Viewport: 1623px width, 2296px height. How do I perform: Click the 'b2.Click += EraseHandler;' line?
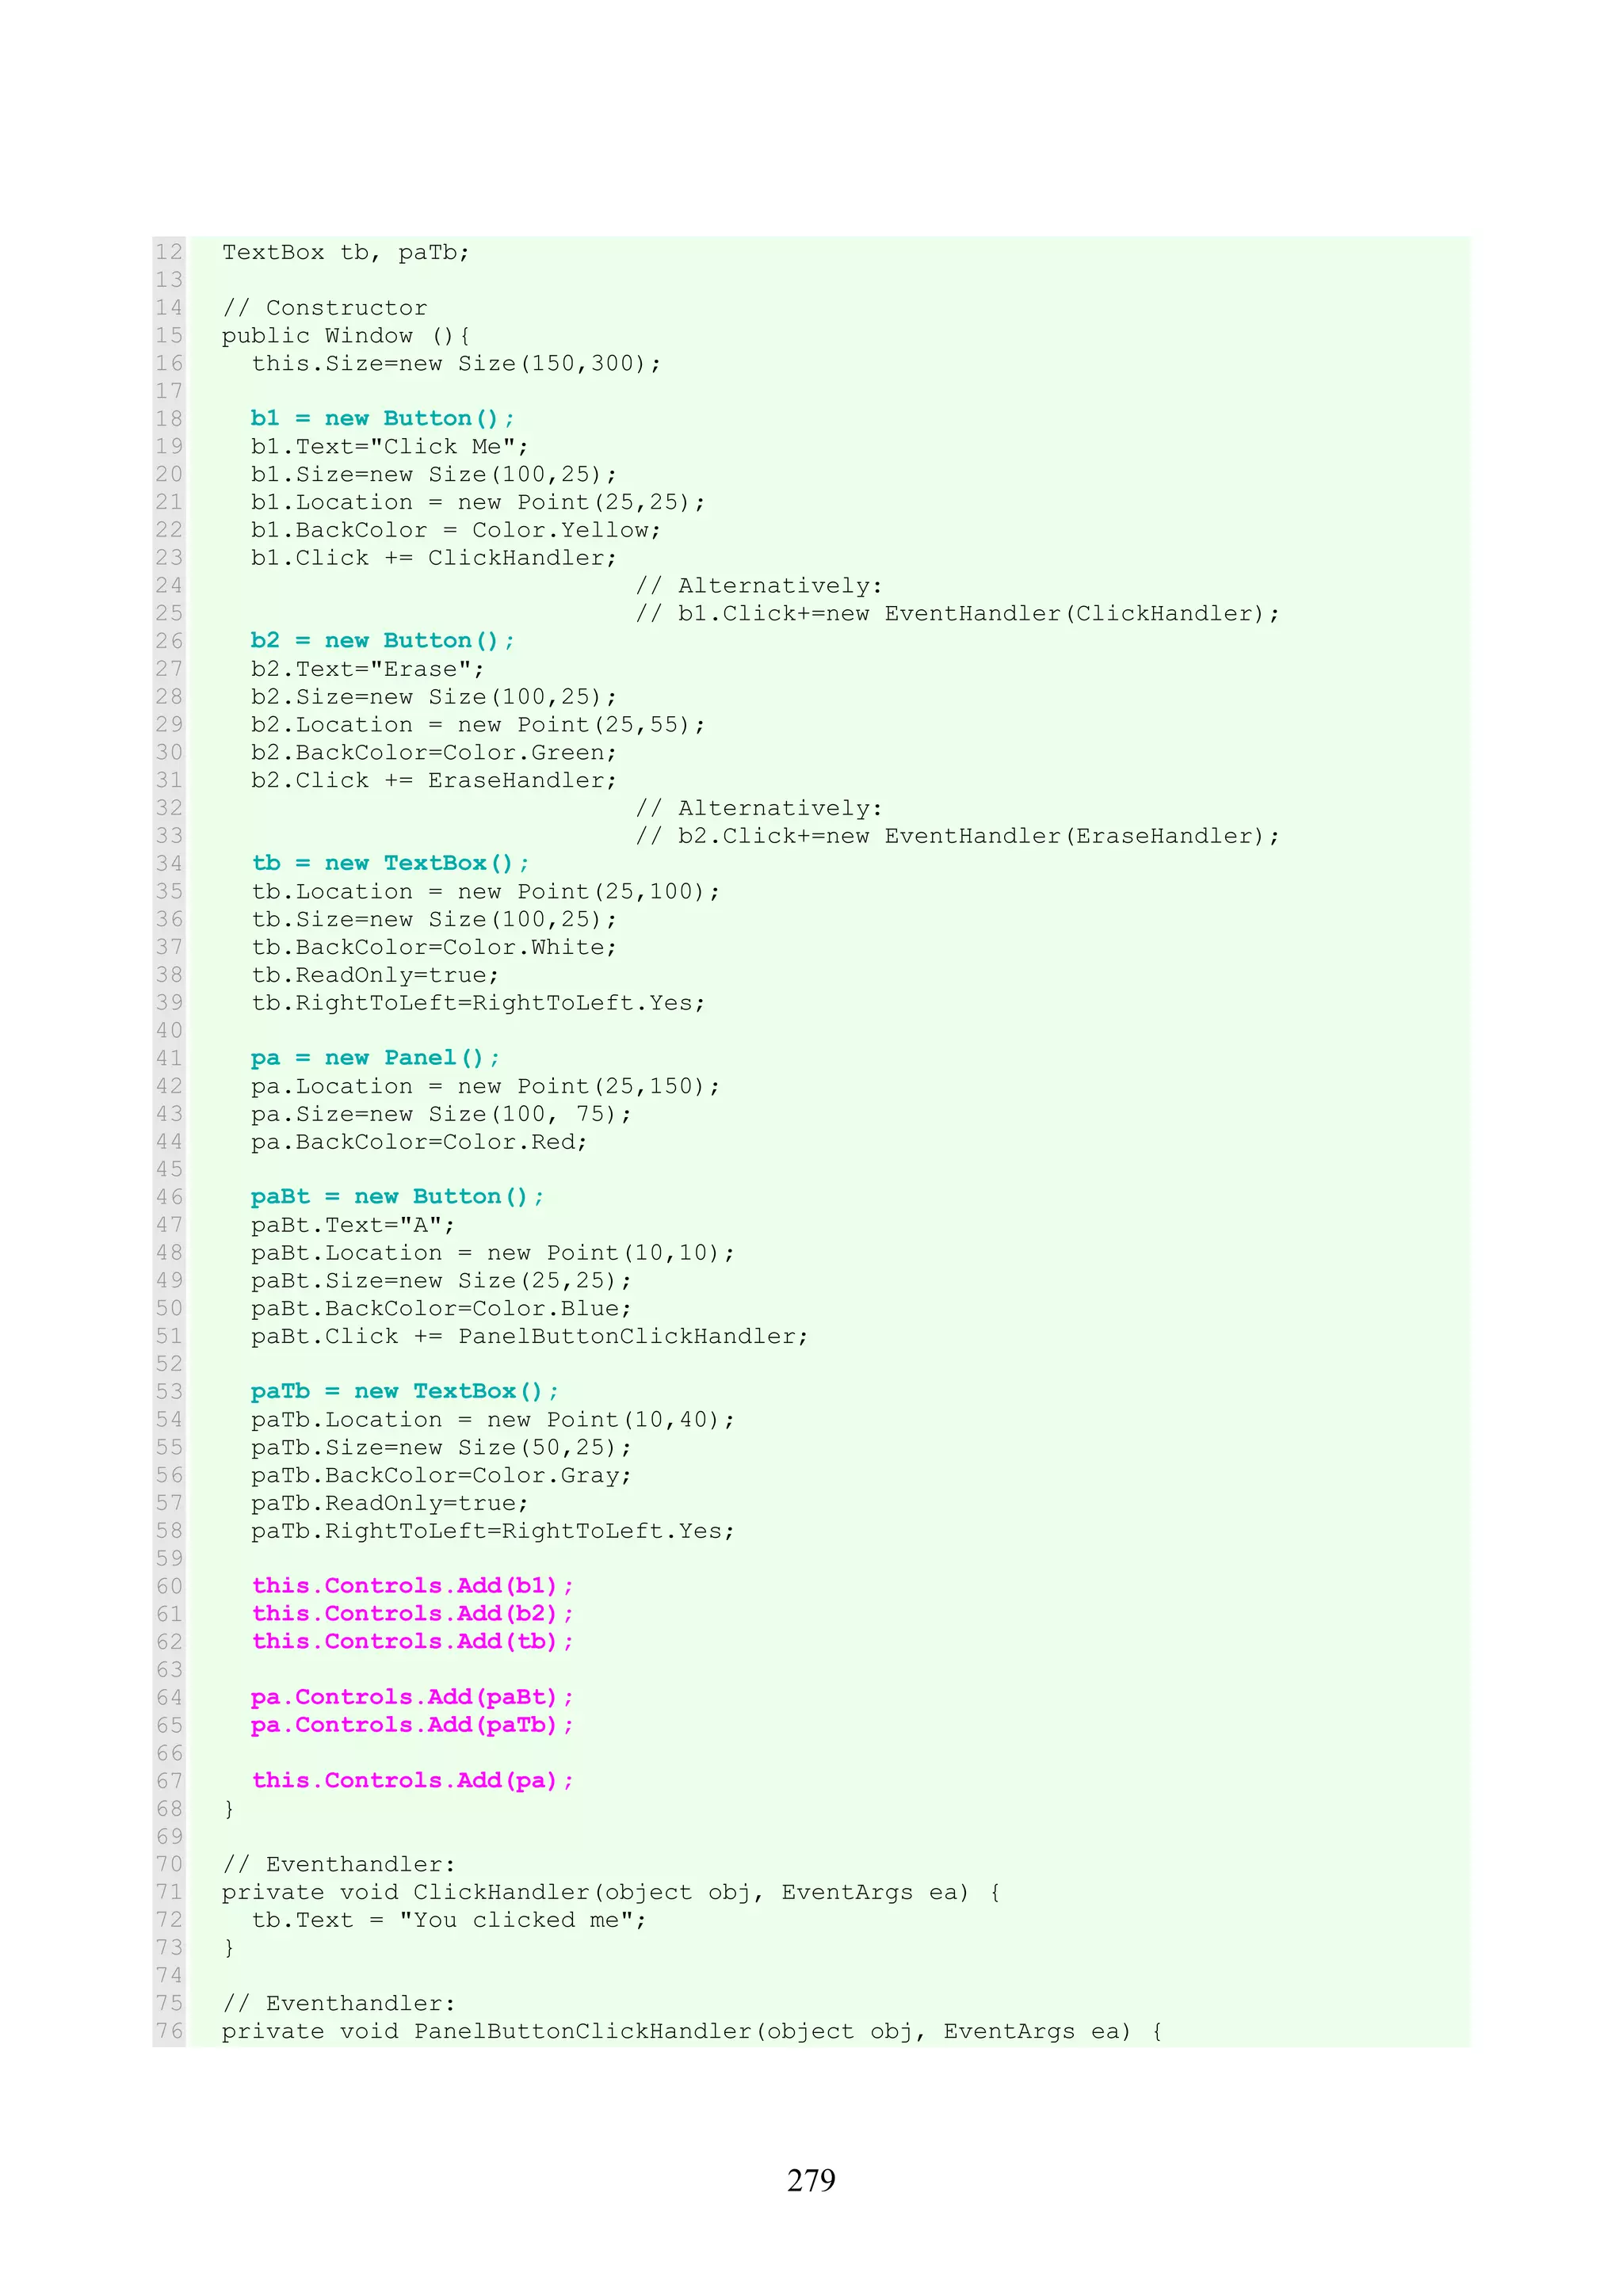(434, 780)
